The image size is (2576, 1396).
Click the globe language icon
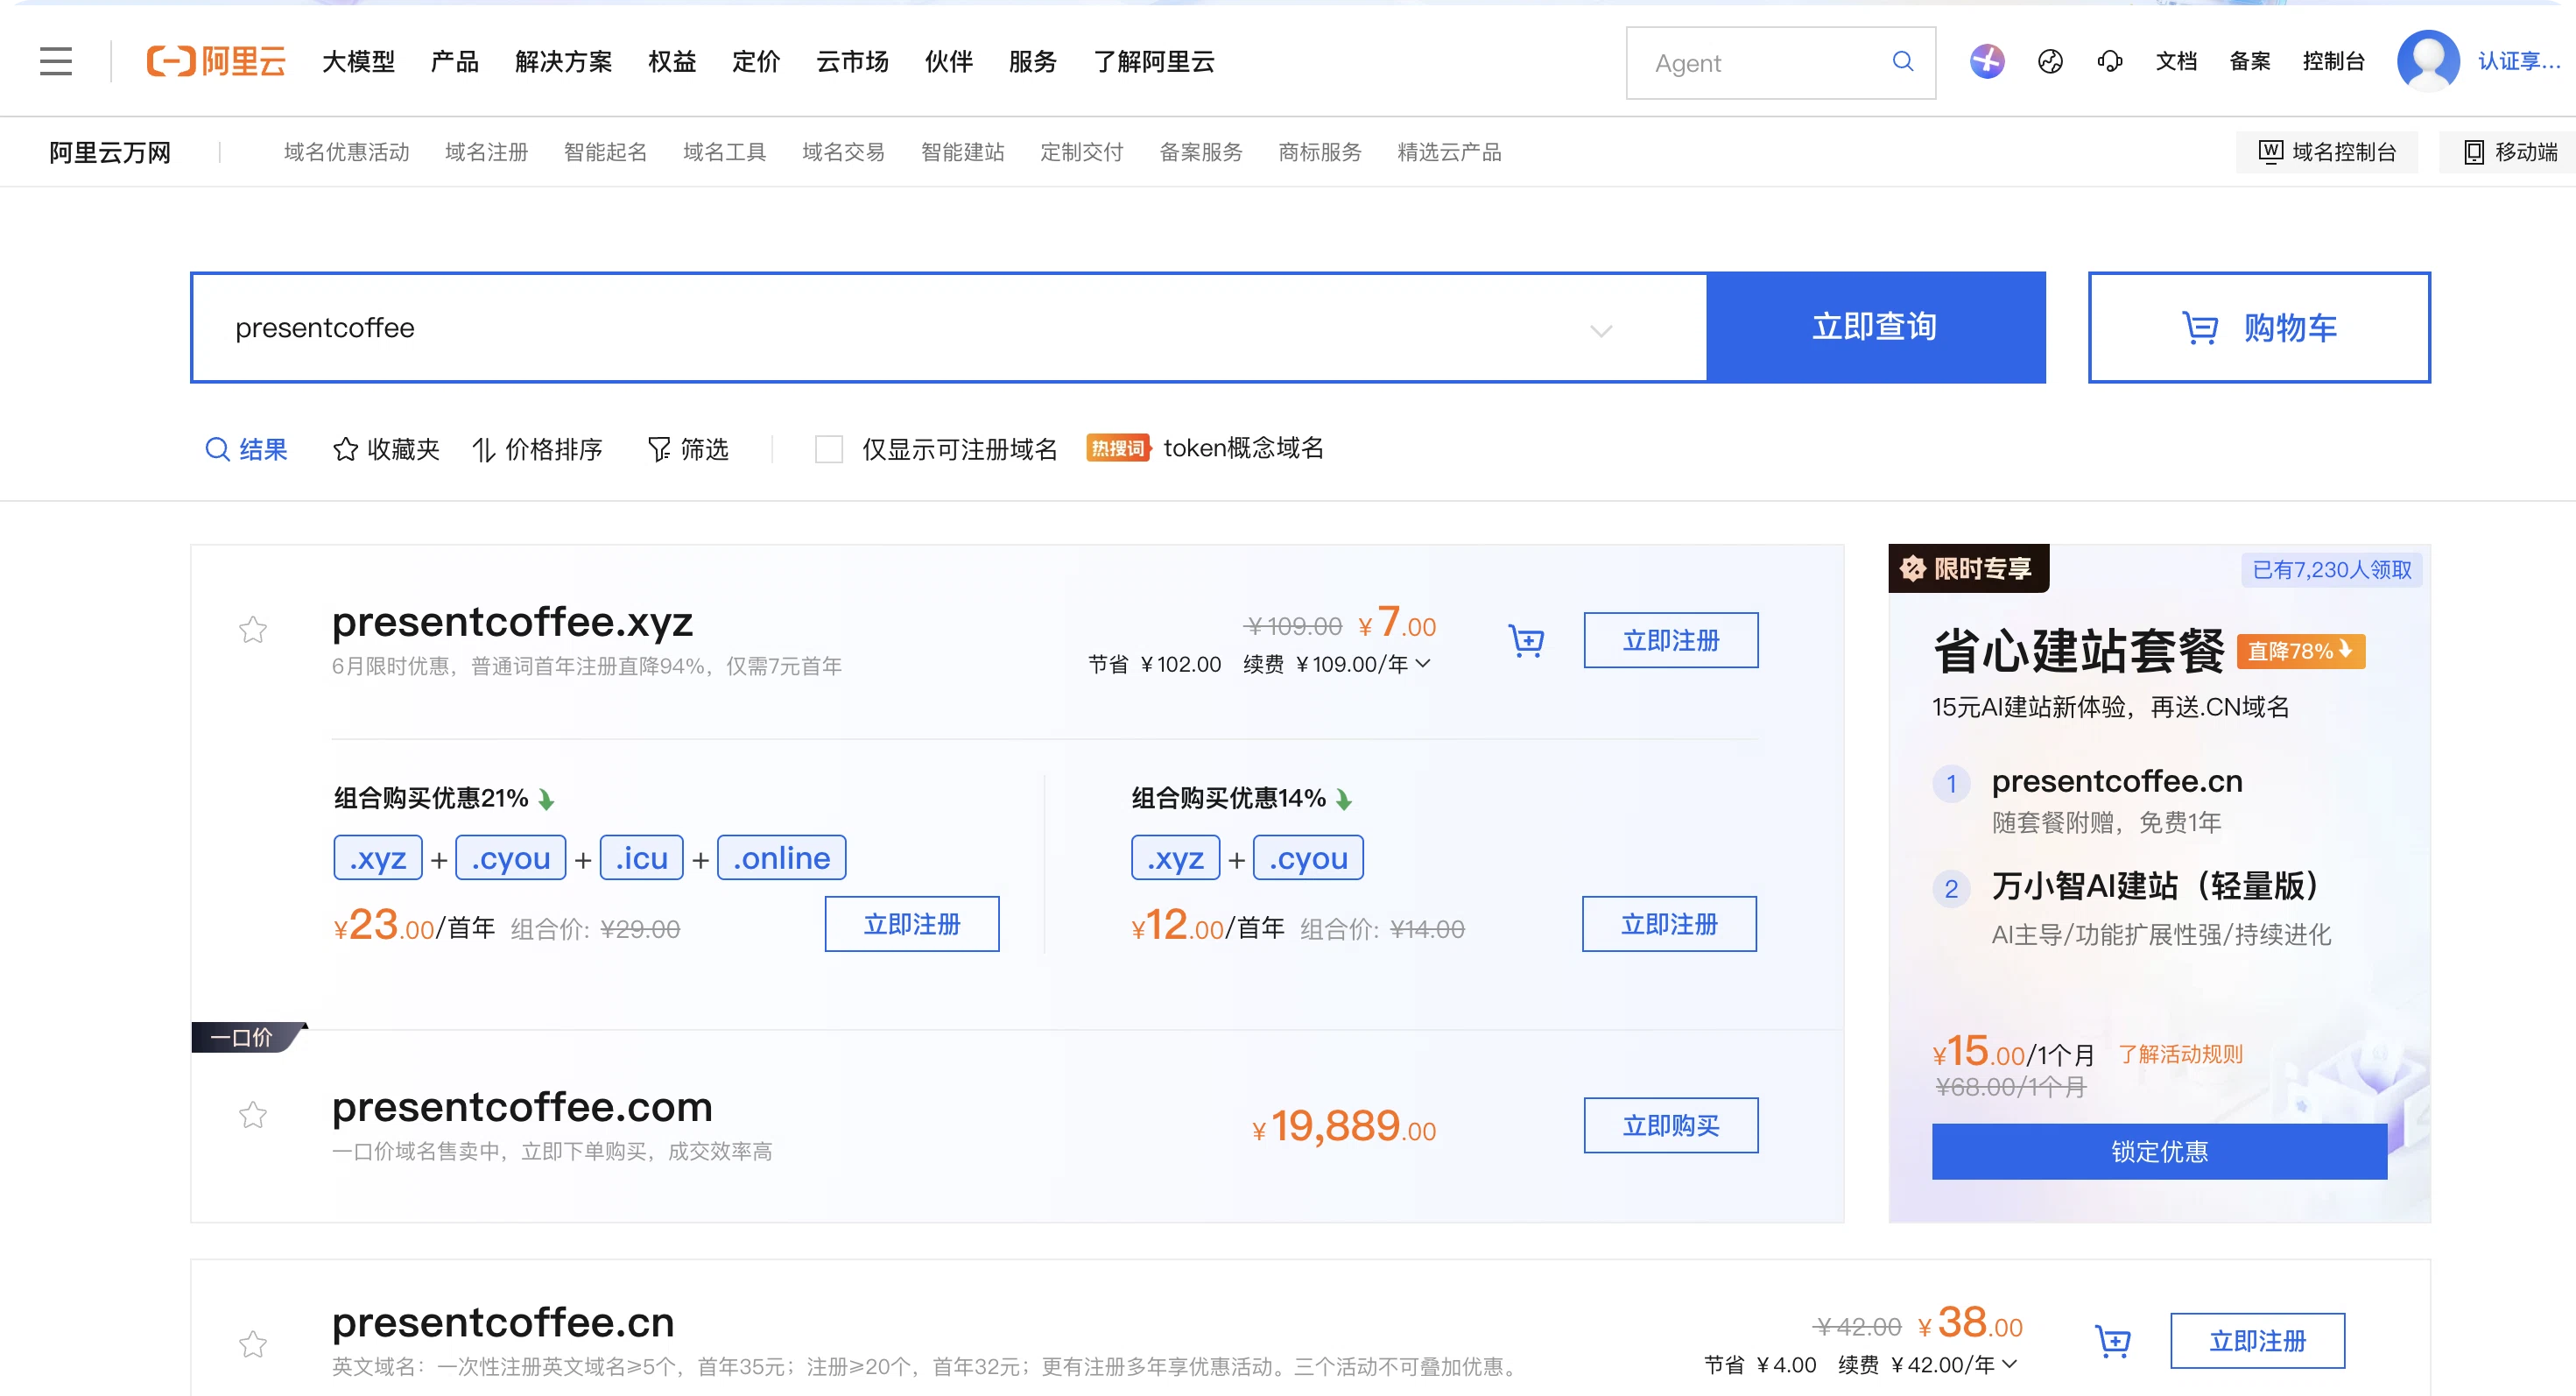coord(2050,62)
